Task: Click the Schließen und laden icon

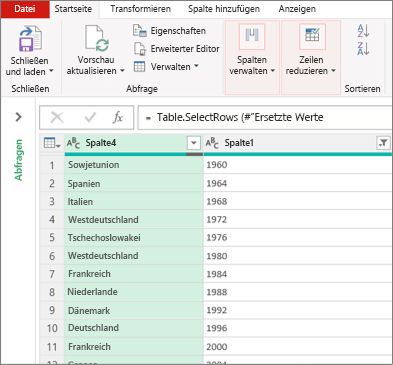Action: coord(30,39)
